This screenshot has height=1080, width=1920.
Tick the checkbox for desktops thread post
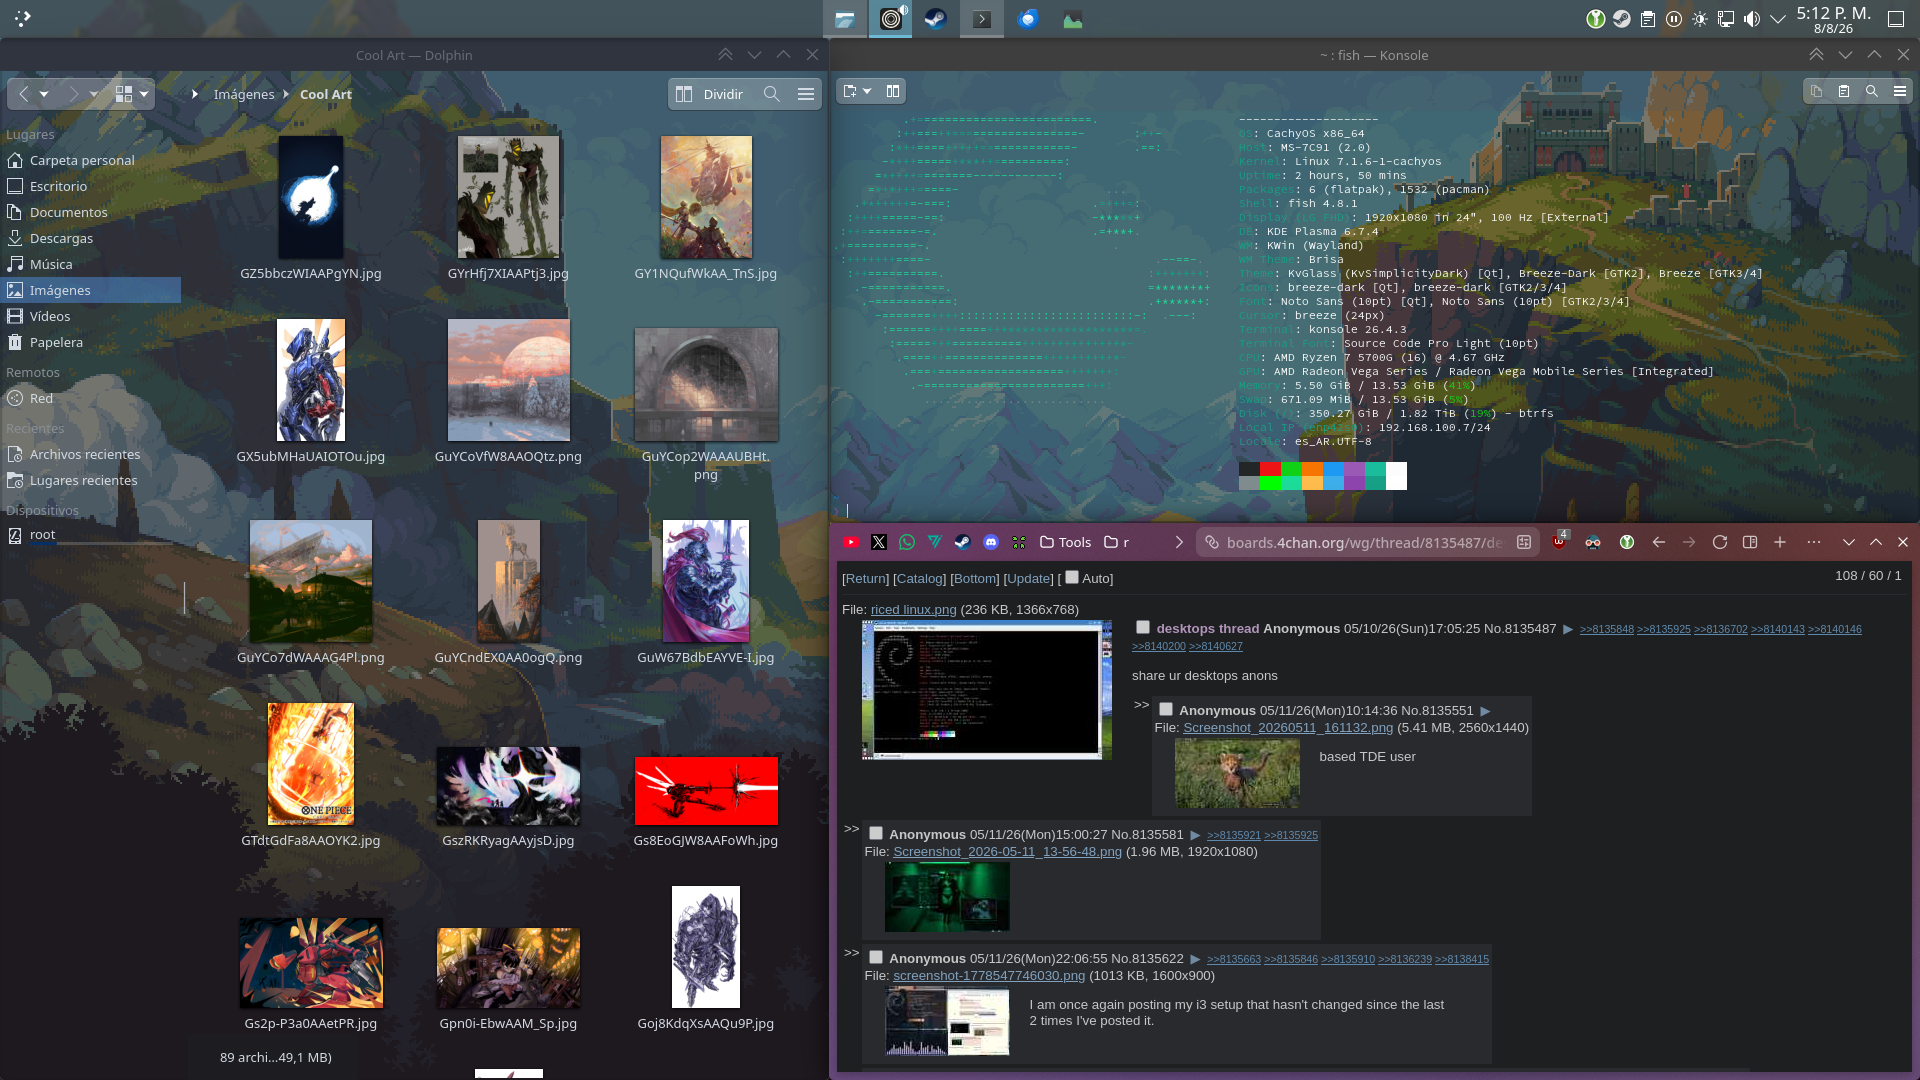point(1143,627)
